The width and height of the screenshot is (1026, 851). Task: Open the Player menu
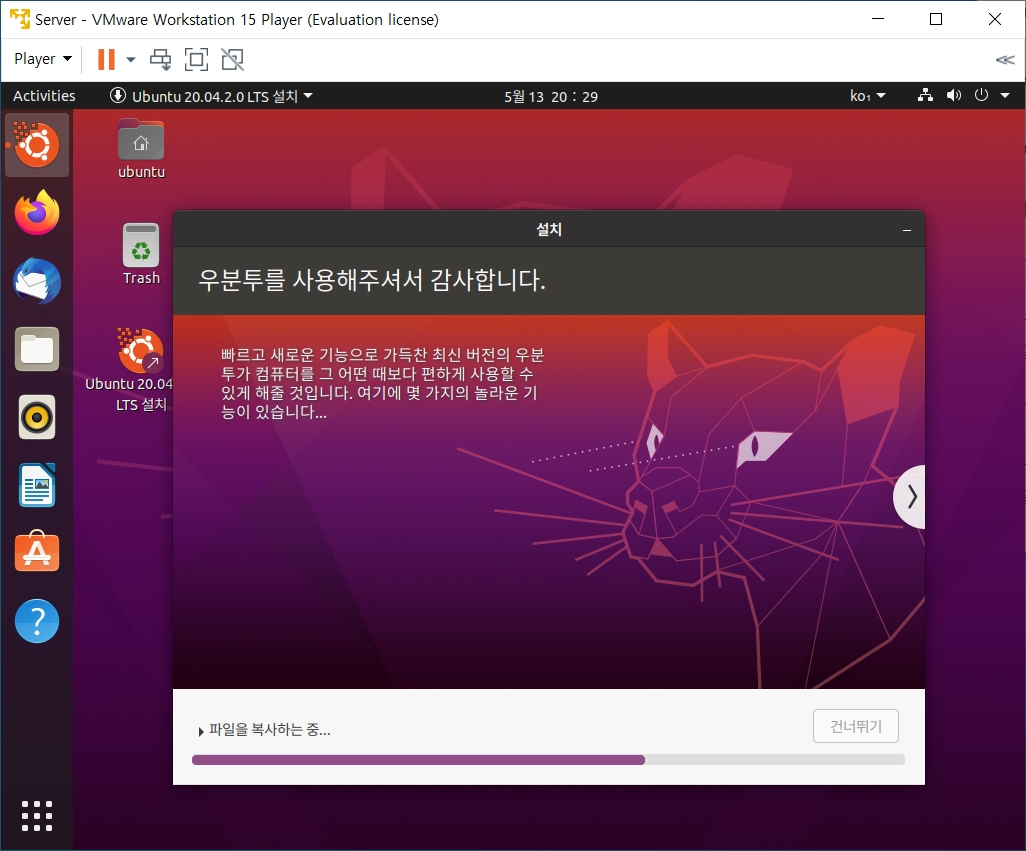click(43, 59)
